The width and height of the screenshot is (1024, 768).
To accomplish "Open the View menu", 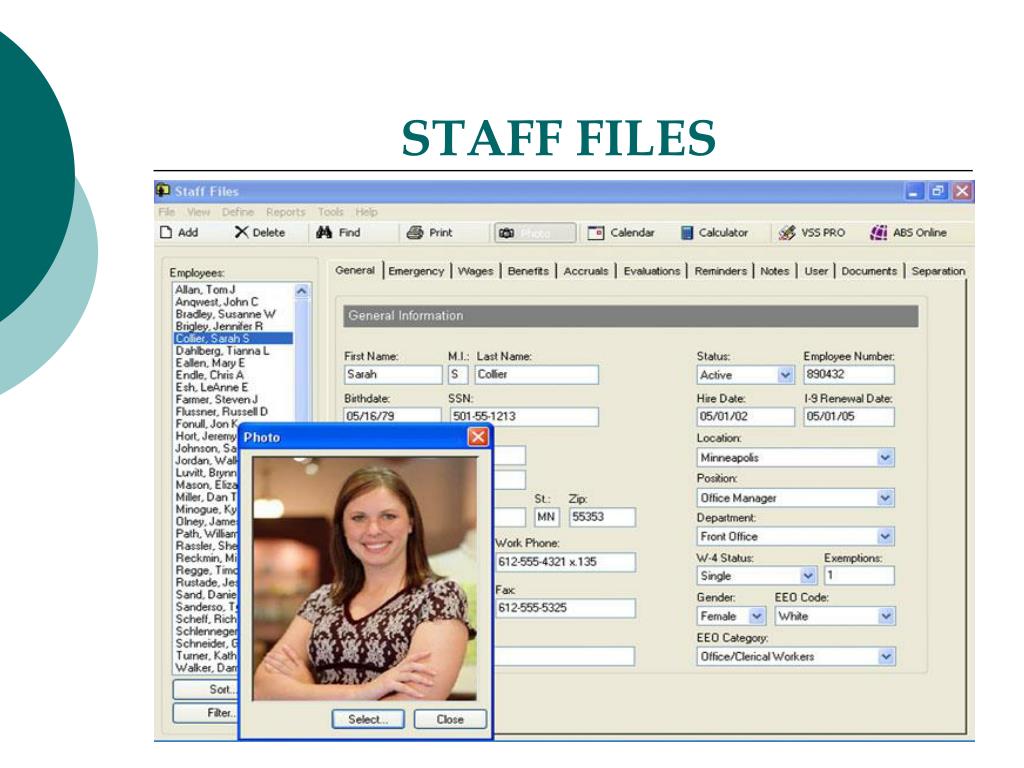I will click(199, 212).
